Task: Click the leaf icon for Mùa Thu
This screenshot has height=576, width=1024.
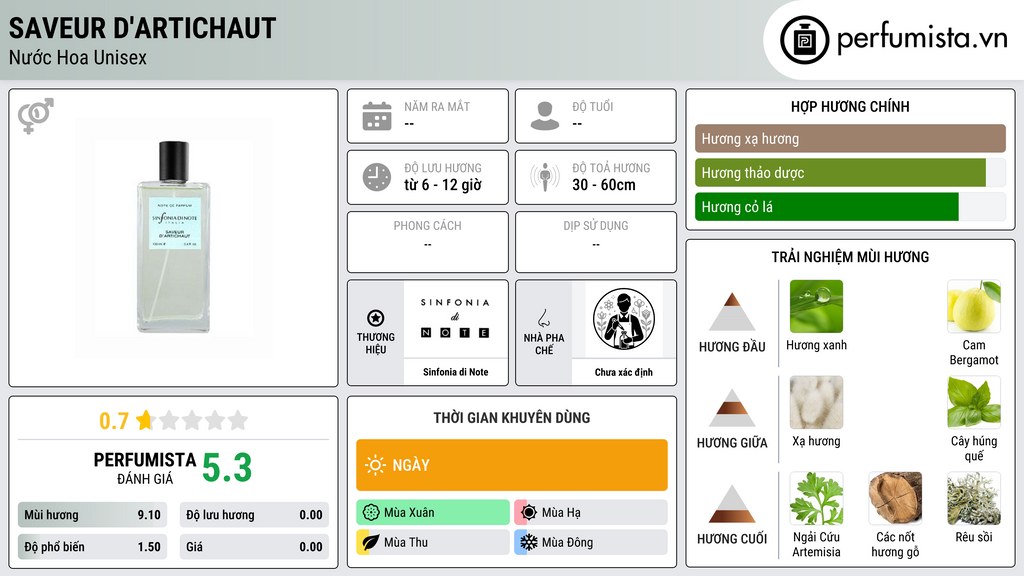Action: pyautogui.click(x=370, y=542)
